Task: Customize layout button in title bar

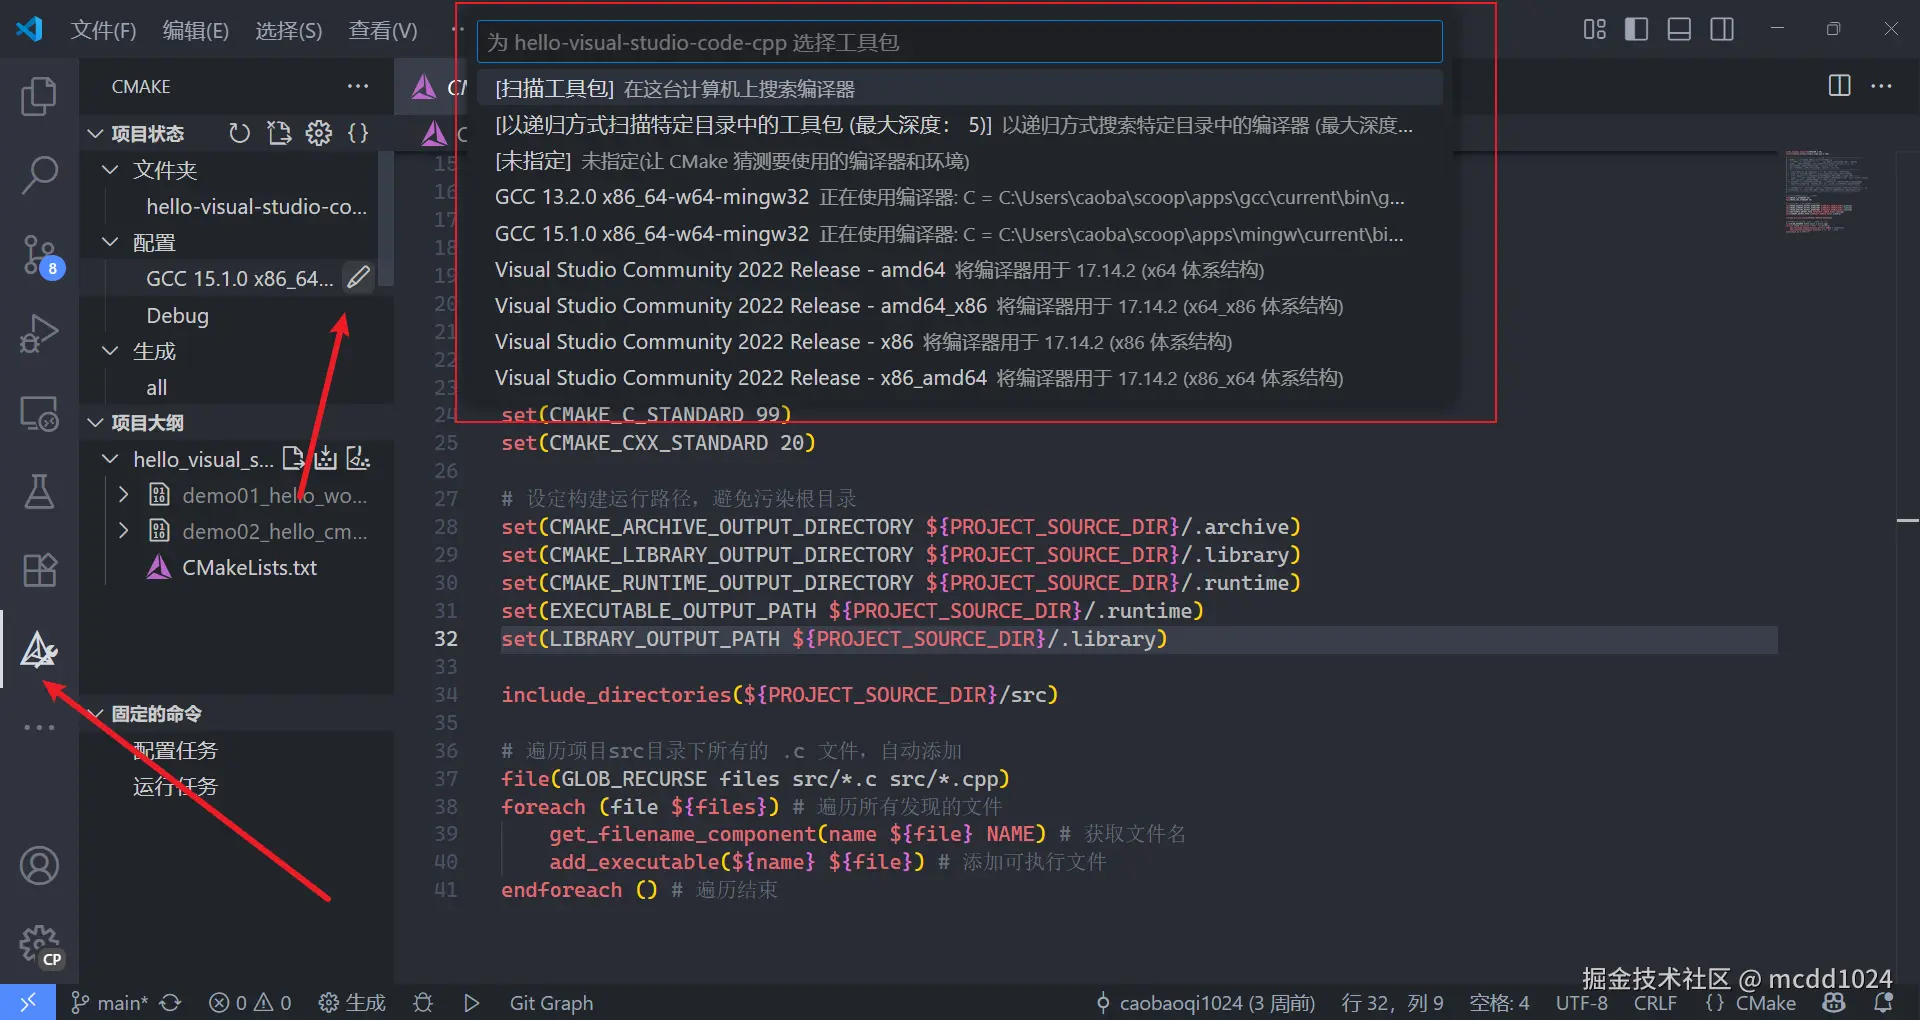Action: (1595, 29)
